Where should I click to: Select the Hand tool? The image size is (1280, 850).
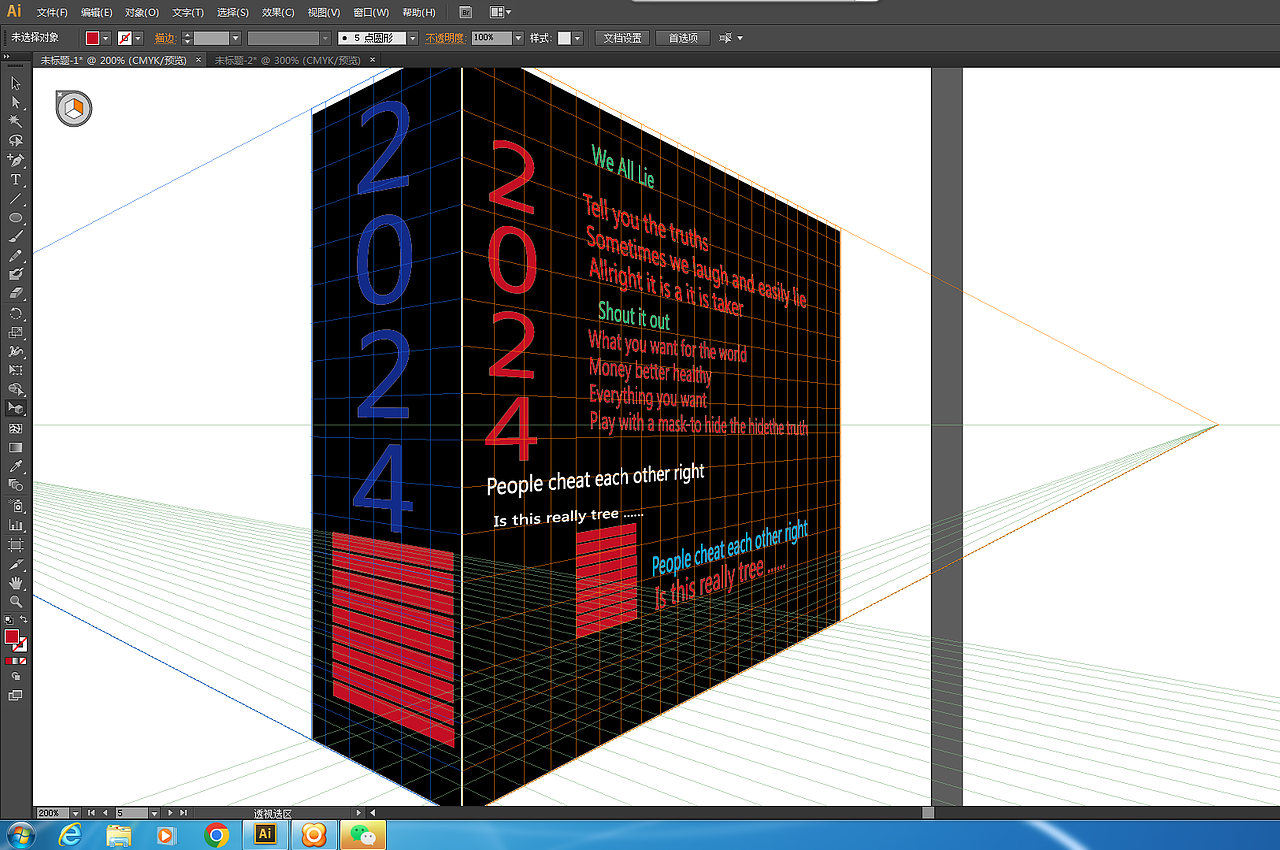tap(16, 582)
